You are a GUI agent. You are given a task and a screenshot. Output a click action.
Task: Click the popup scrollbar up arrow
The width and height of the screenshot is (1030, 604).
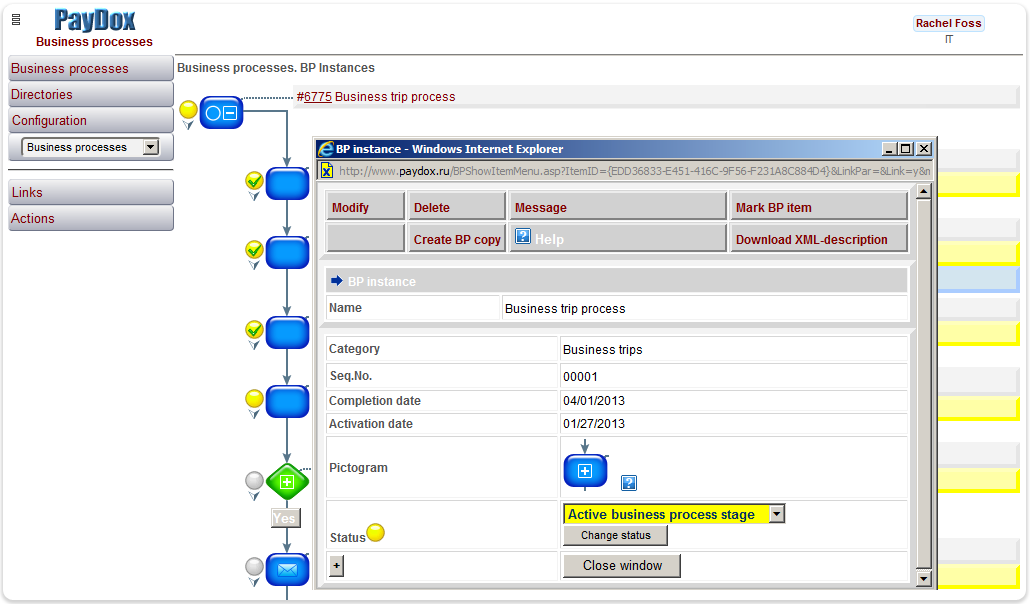[x=924, y=192]
